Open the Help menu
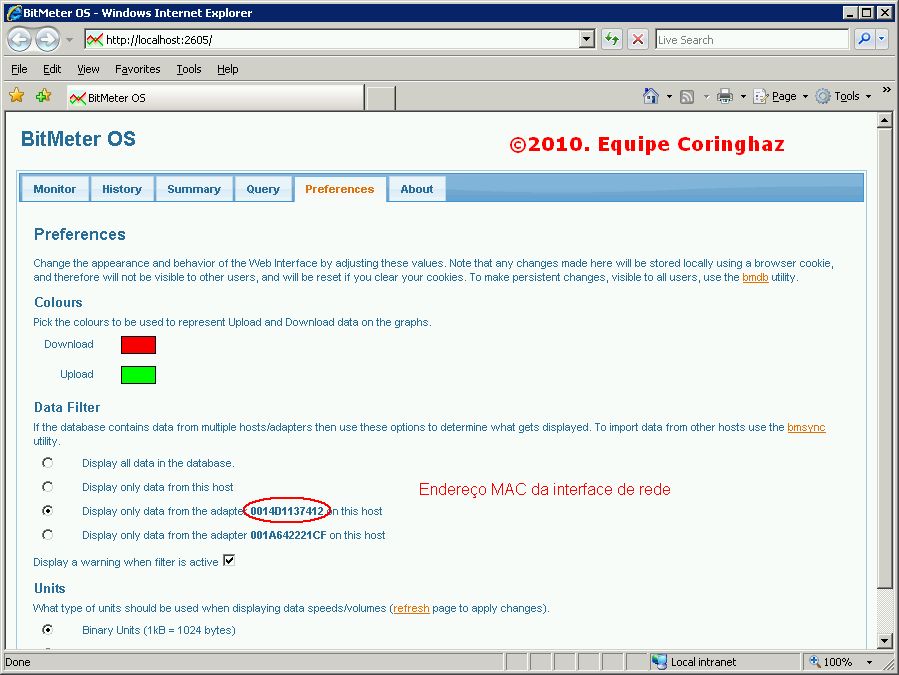Image resolution: width=899 pixels, height=675 pixels. [x=228, y=69]
